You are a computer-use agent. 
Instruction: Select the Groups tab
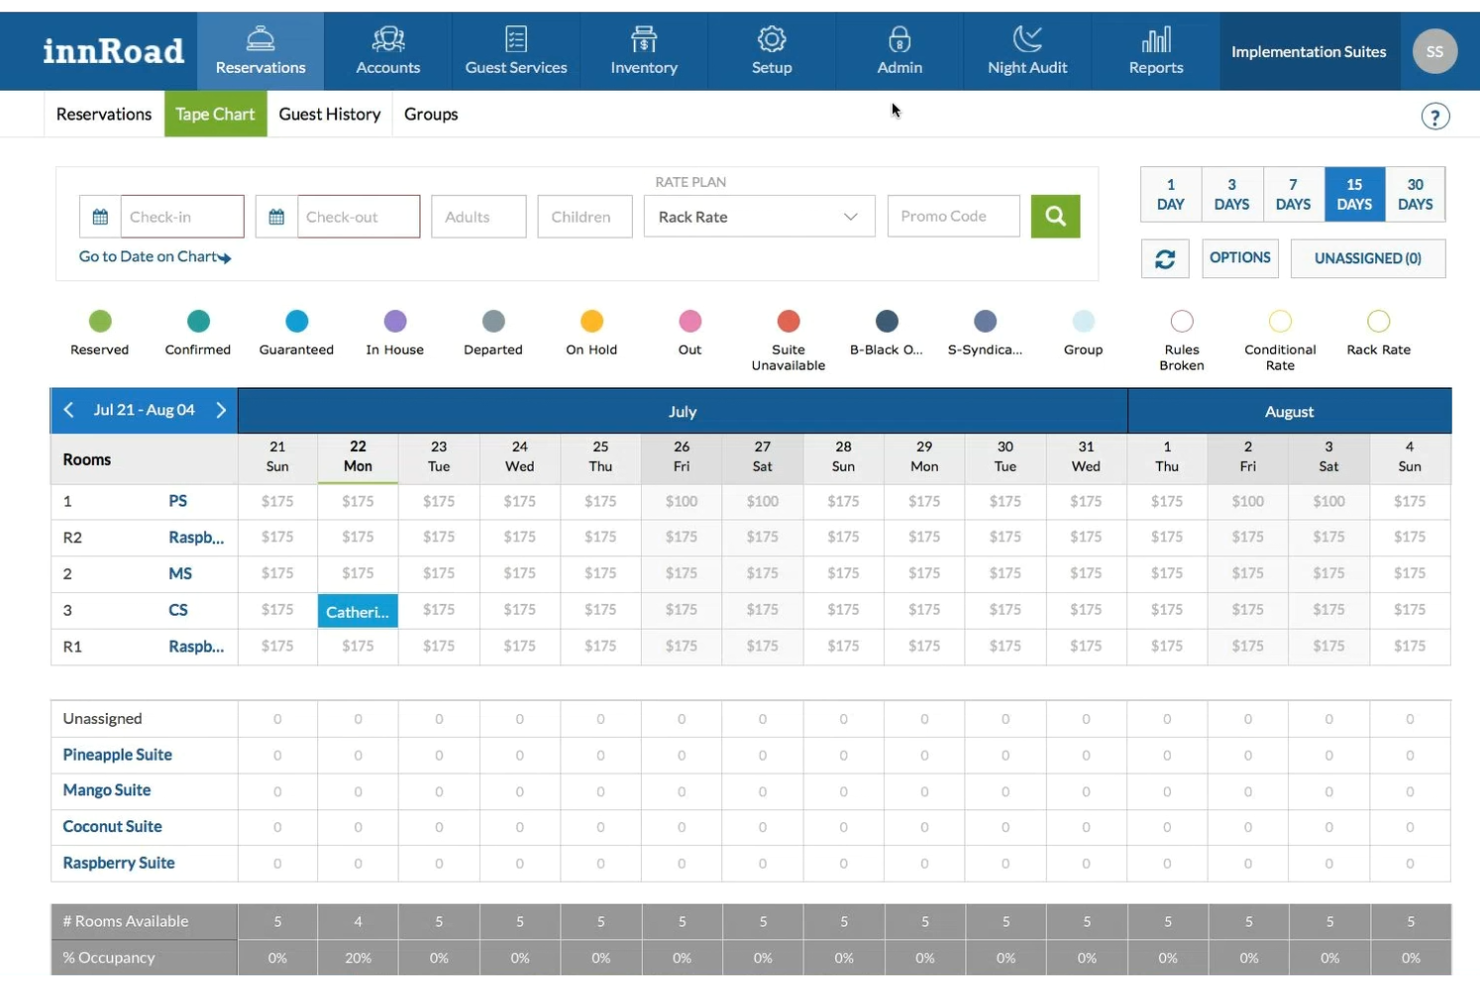tap(431, 113)
